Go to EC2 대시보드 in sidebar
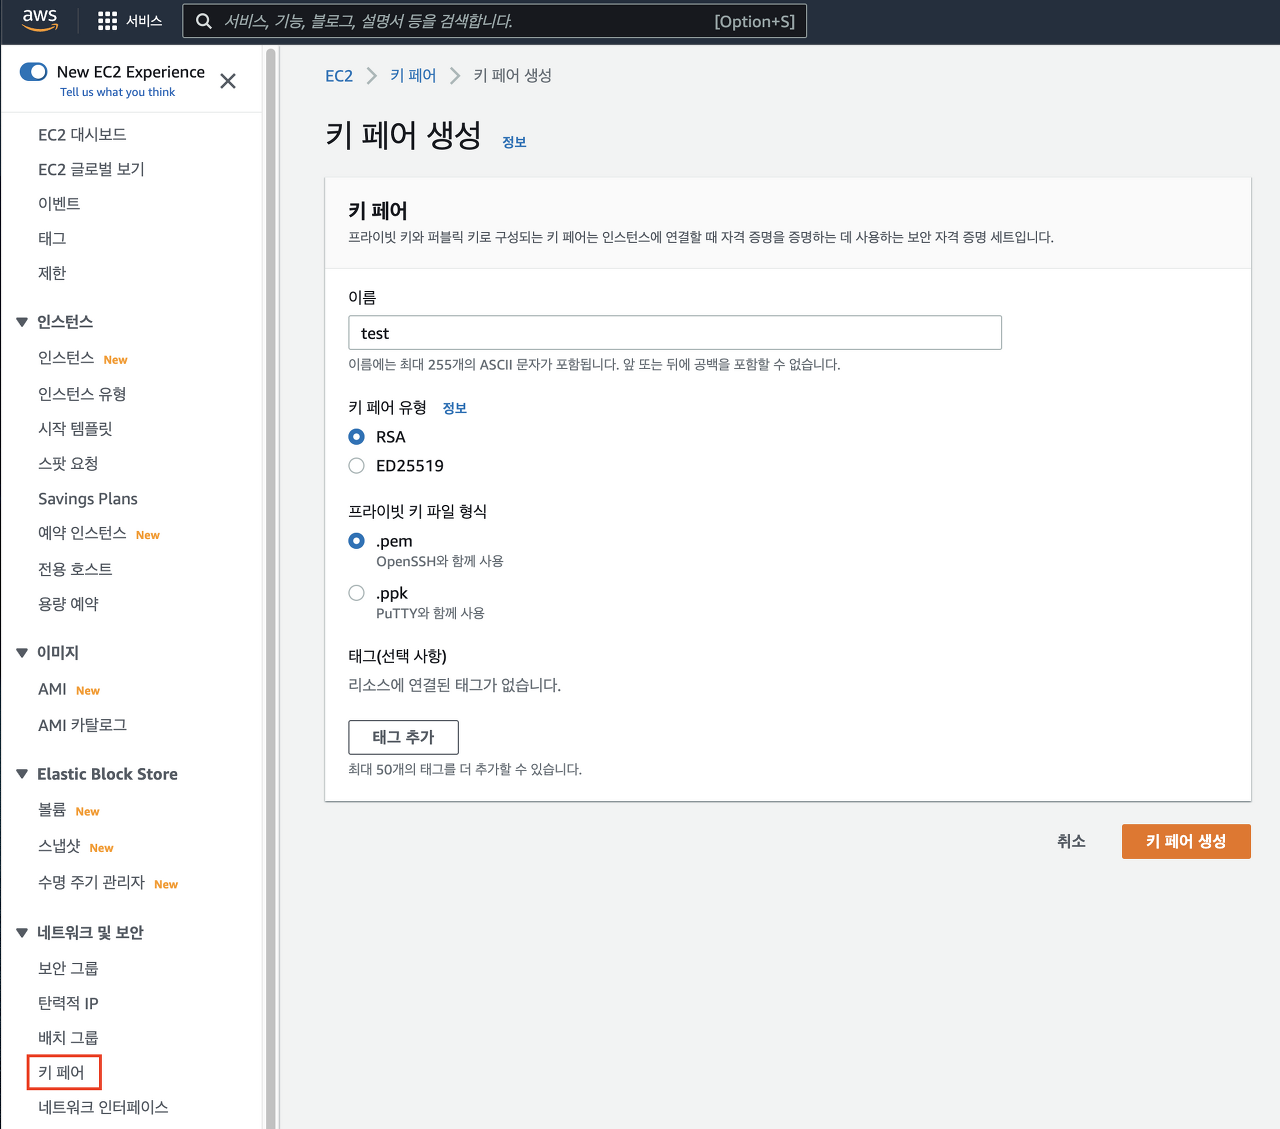 (82, 135)
